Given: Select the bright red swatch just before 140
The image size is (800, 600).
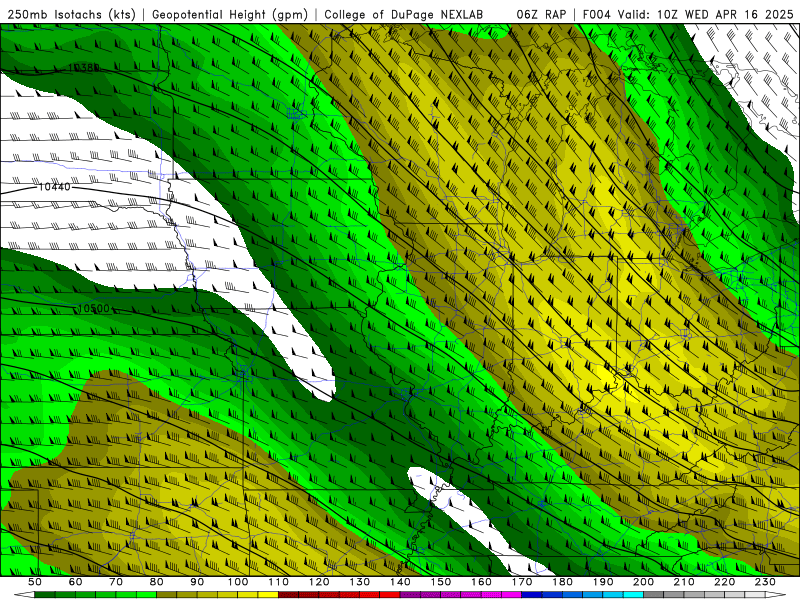Looking at the screenshot, I should (x=390, y=594).
